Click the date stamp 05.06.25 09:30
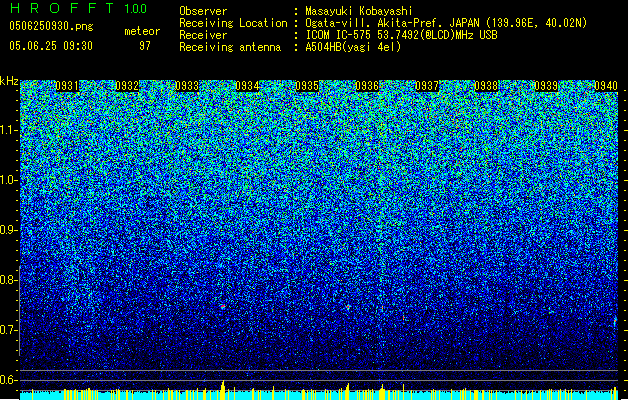Image resolution: width=629 pixels, height=400 pixels. tap(51, 46)
